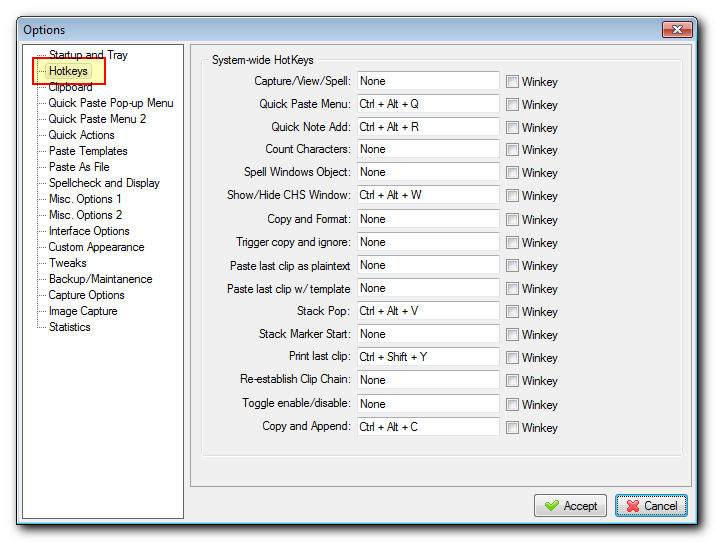Screen dimensions: 715x542
Task: Click the Accept button
Action: (571, 506)
